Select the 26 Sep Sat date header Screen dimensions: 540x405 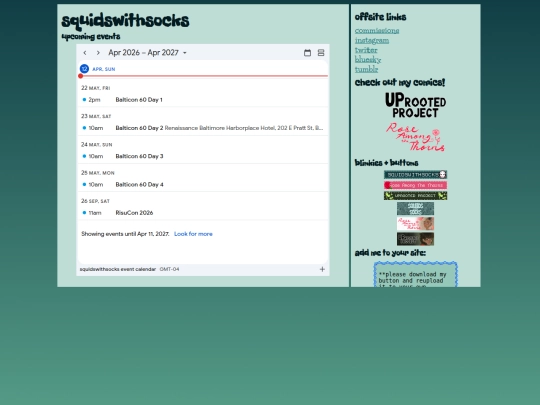coord(95,201)
